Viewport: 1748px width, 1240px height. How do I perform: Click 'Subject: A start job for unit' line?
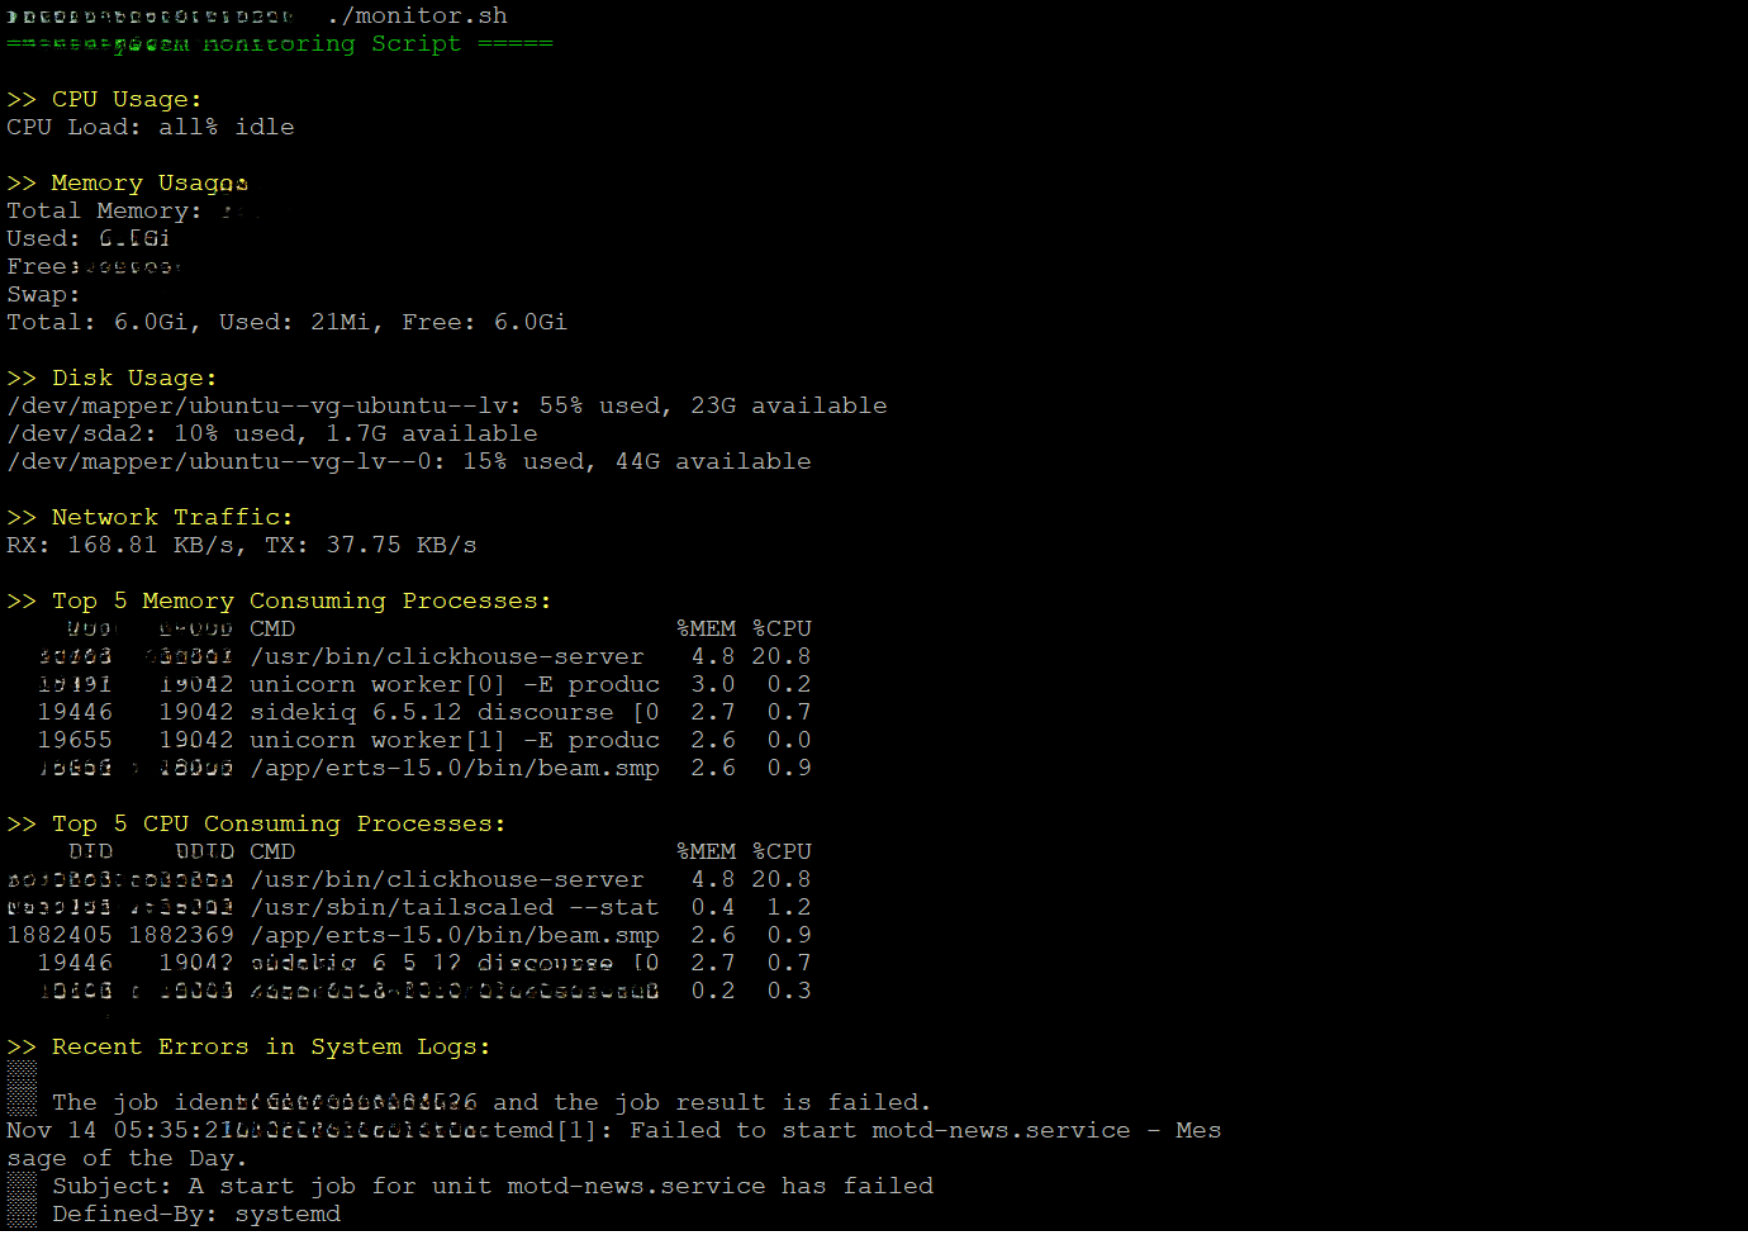493,1186
